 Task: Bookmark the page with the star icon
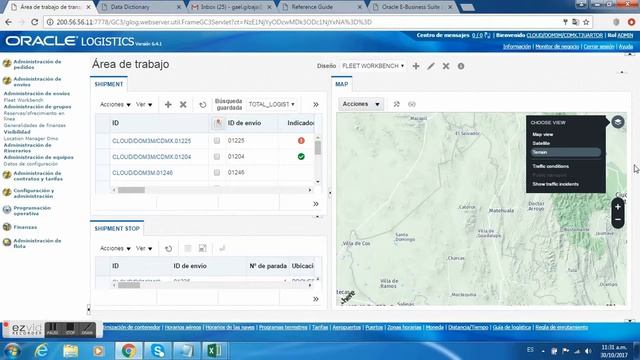(586, 22)
